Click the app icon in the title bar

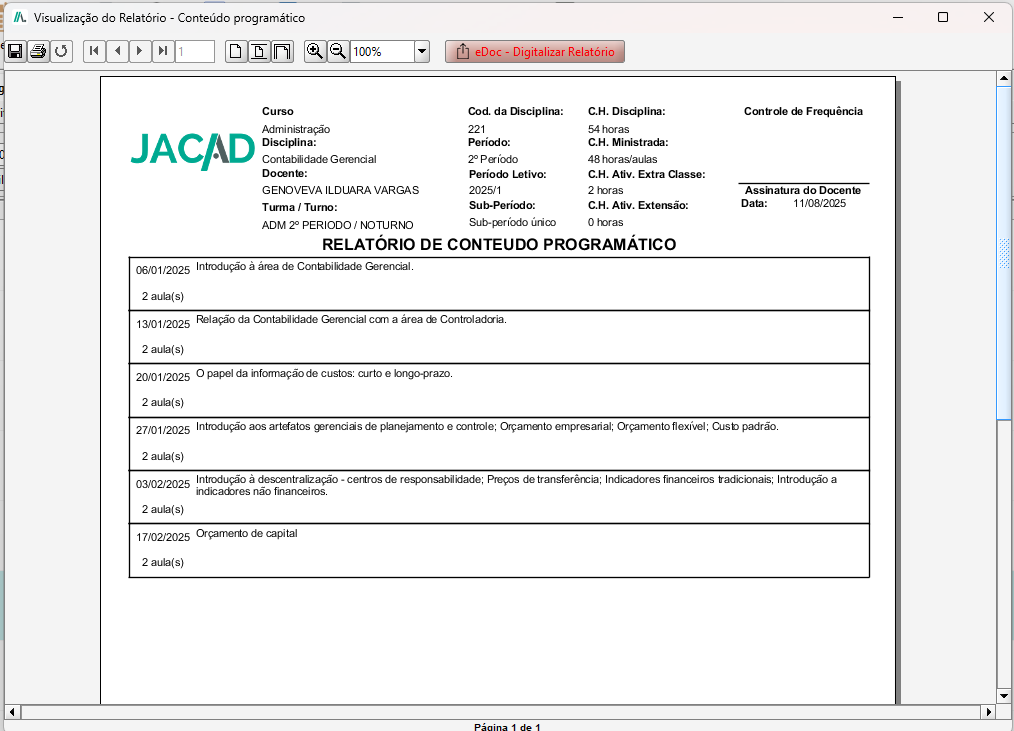pos(20,17)
